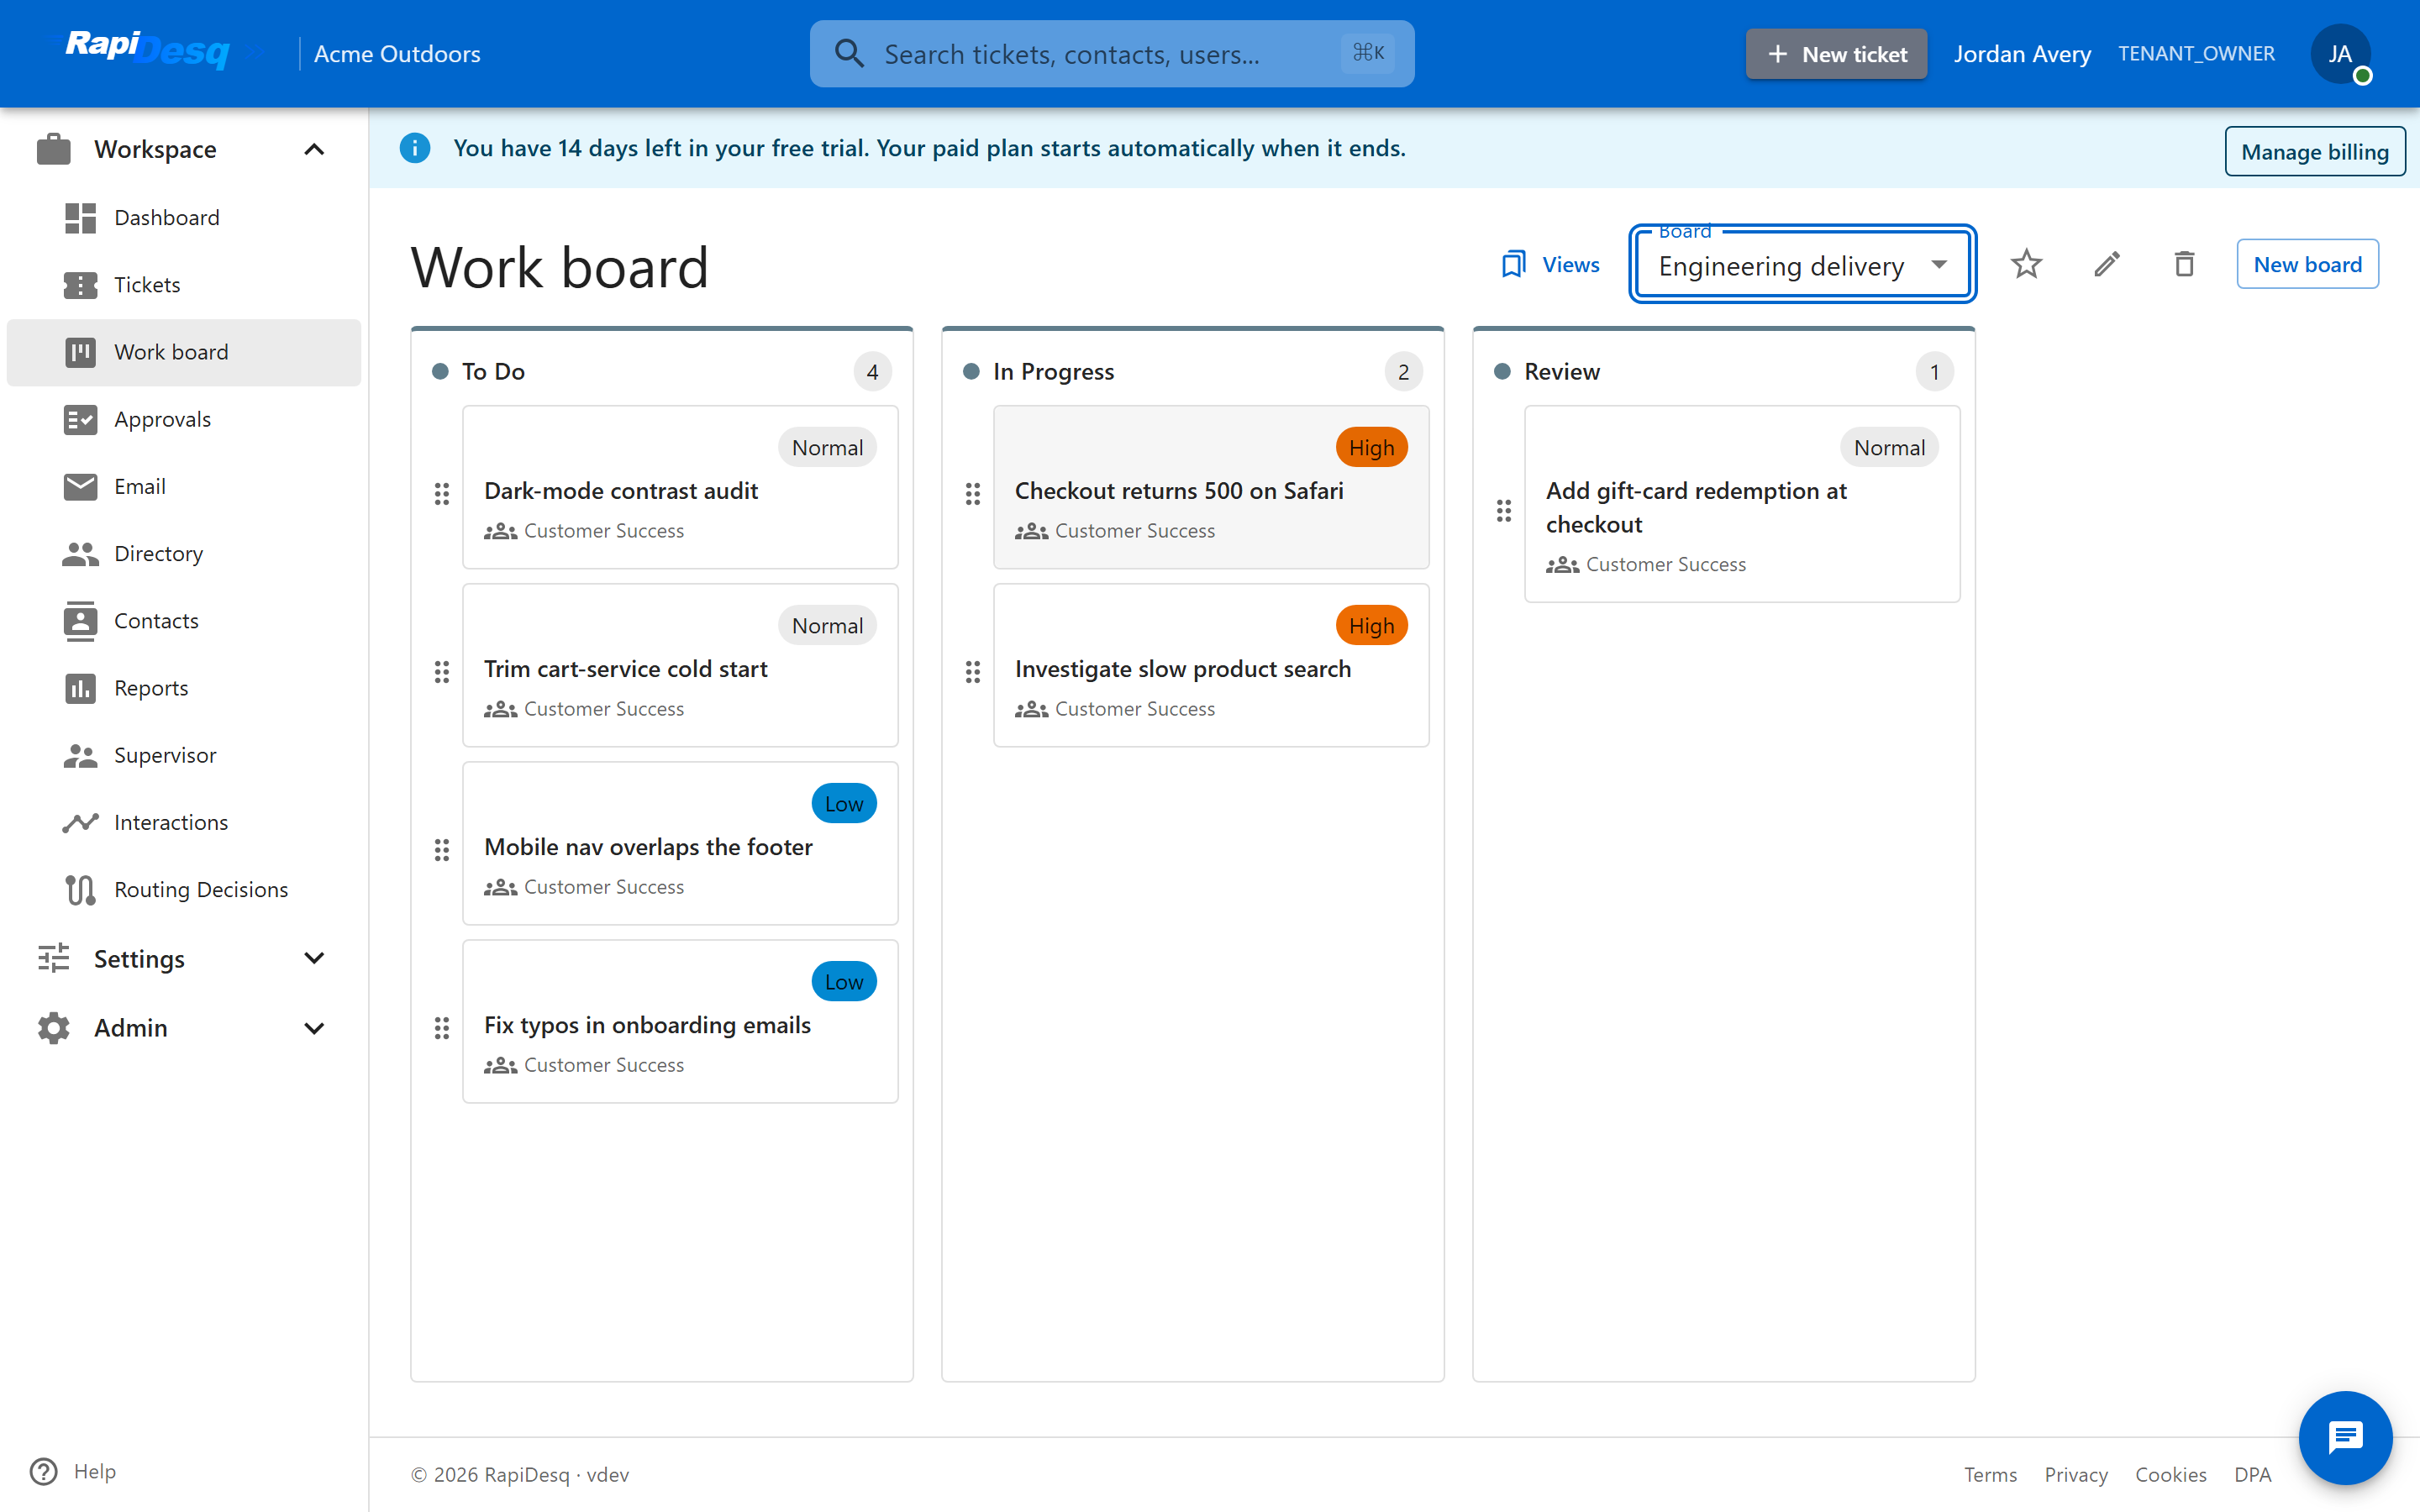Open Approvals in the sidebar
Viewport: 2420px width, 1512px height.
click(183, 419)
